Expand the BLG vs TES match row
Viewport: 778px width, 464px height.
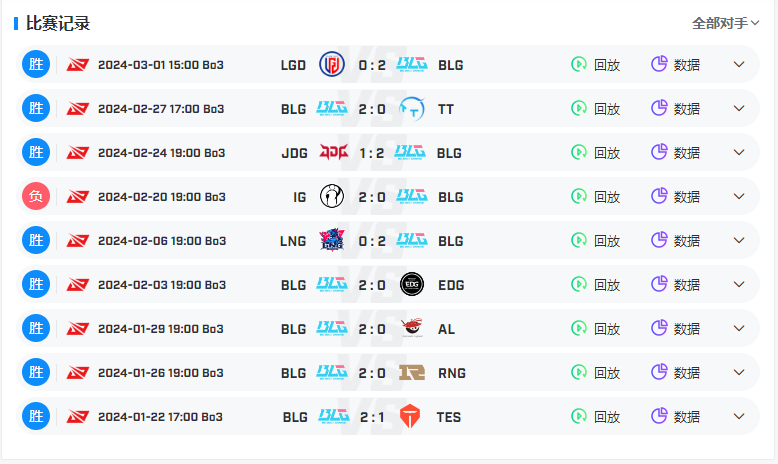click(739, 416)
